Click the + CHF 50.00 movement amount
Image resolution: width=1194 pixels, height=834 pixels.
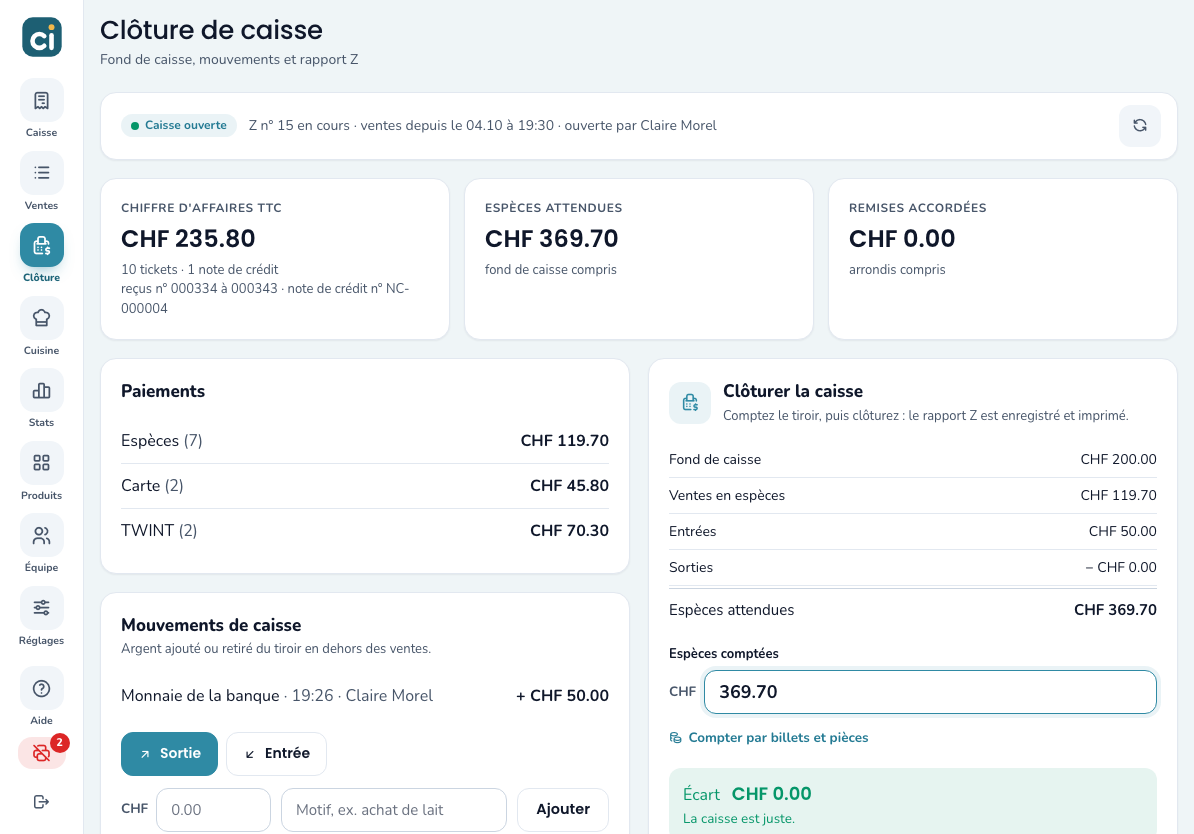tap(562, 695)
